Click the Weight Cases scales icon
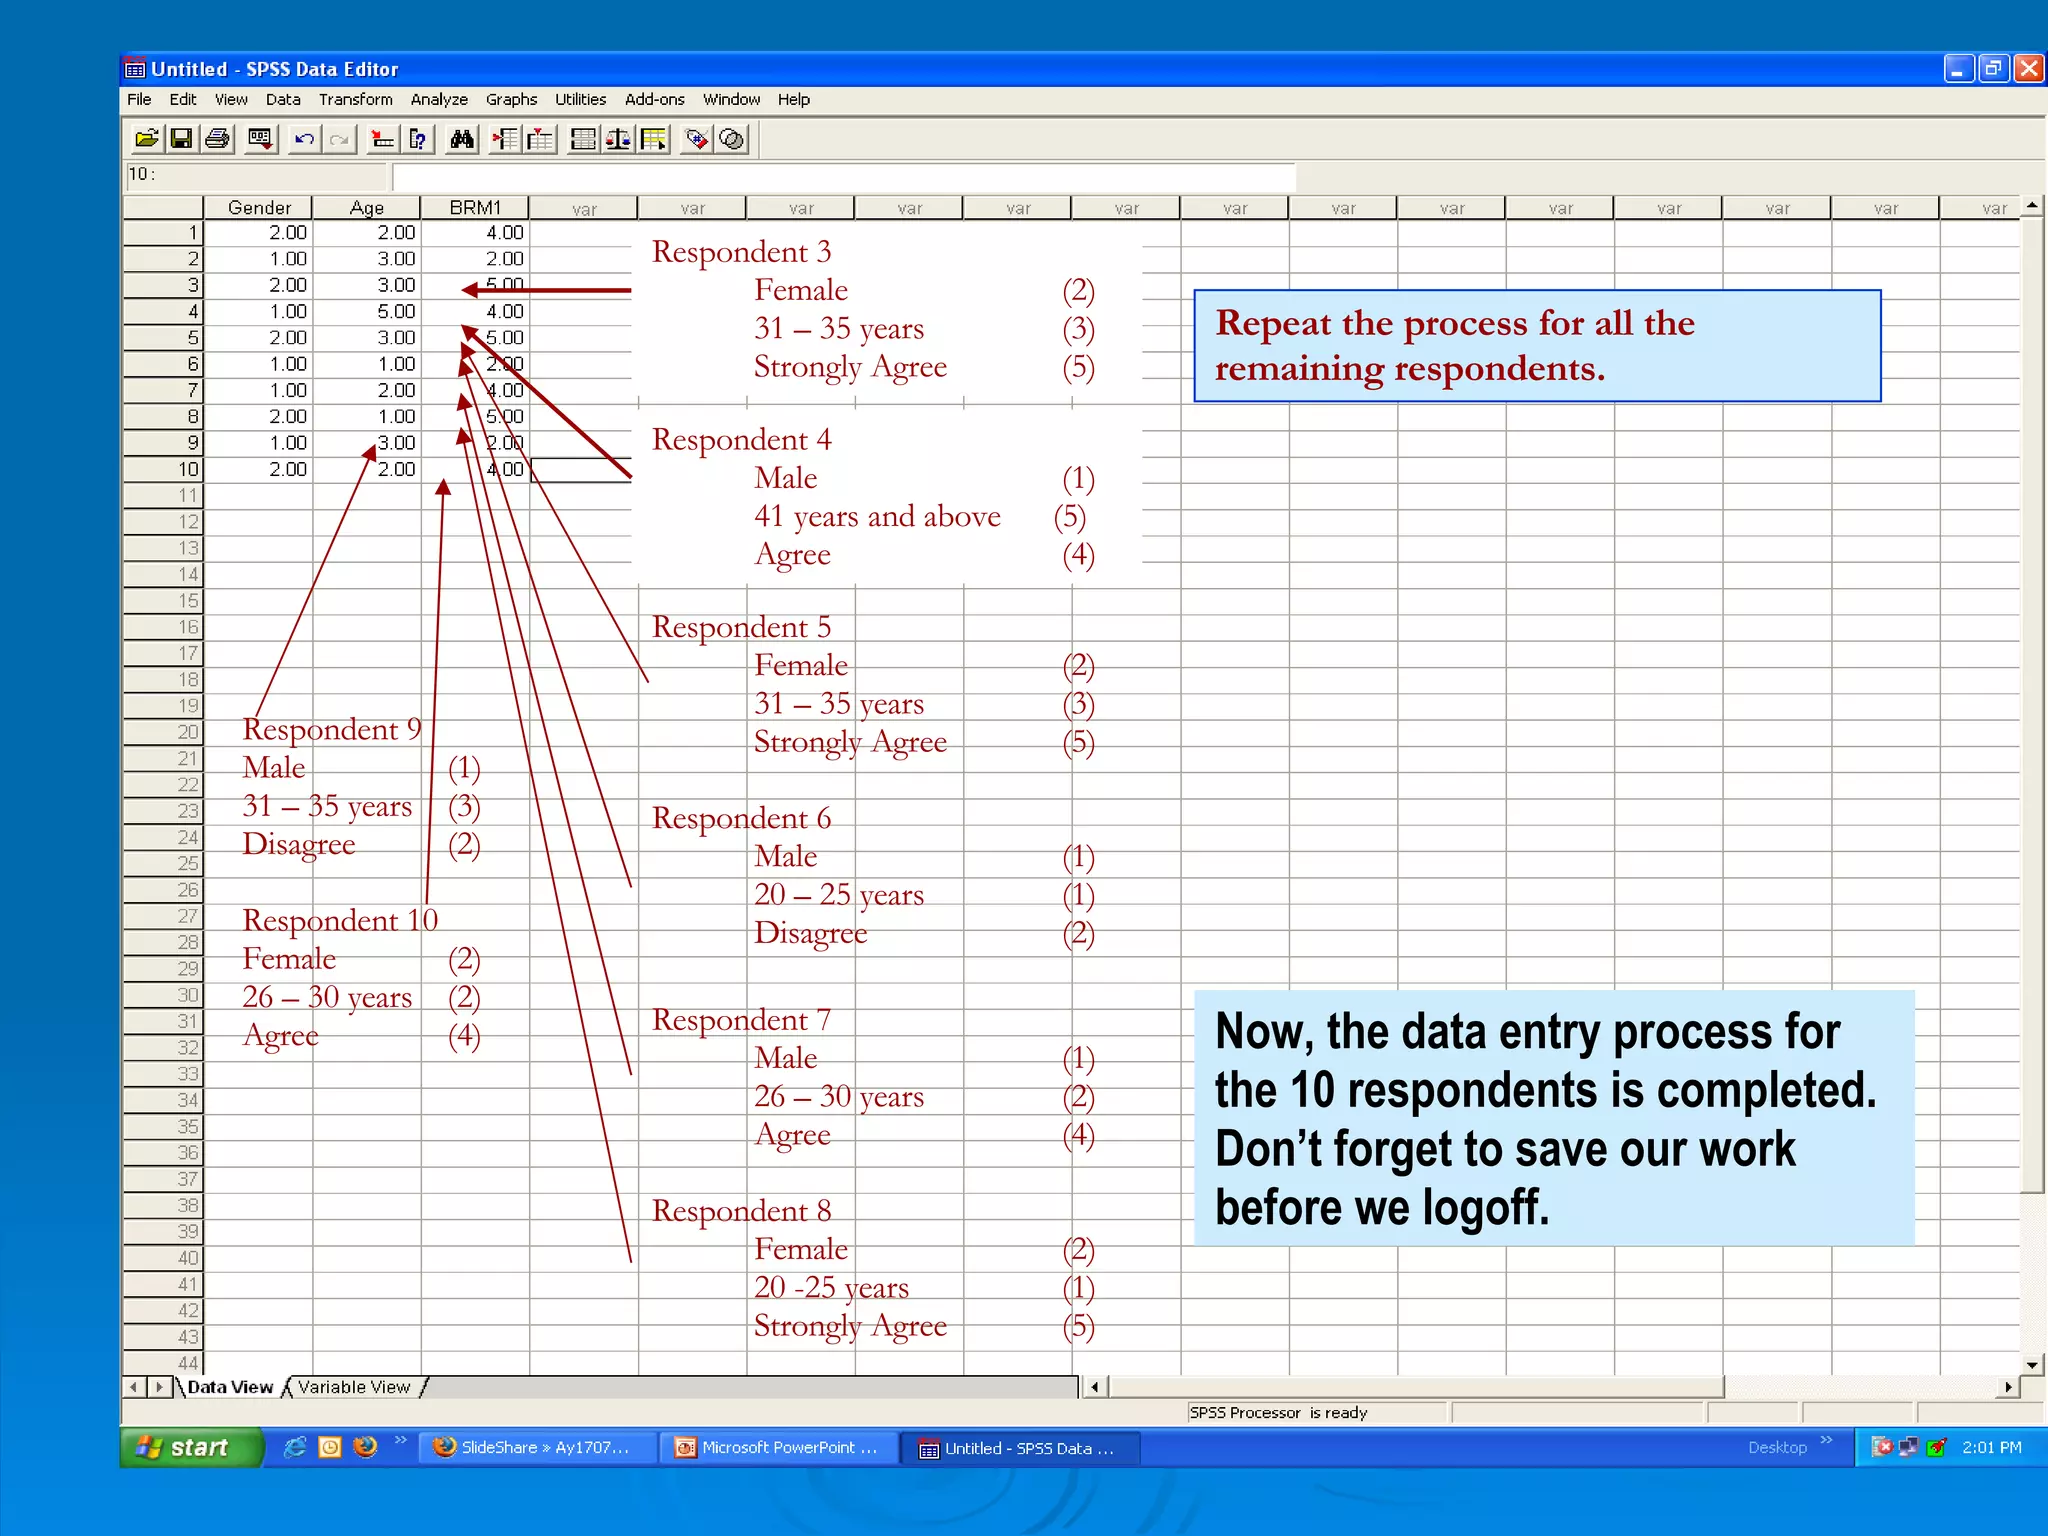 tap(618, 139)
